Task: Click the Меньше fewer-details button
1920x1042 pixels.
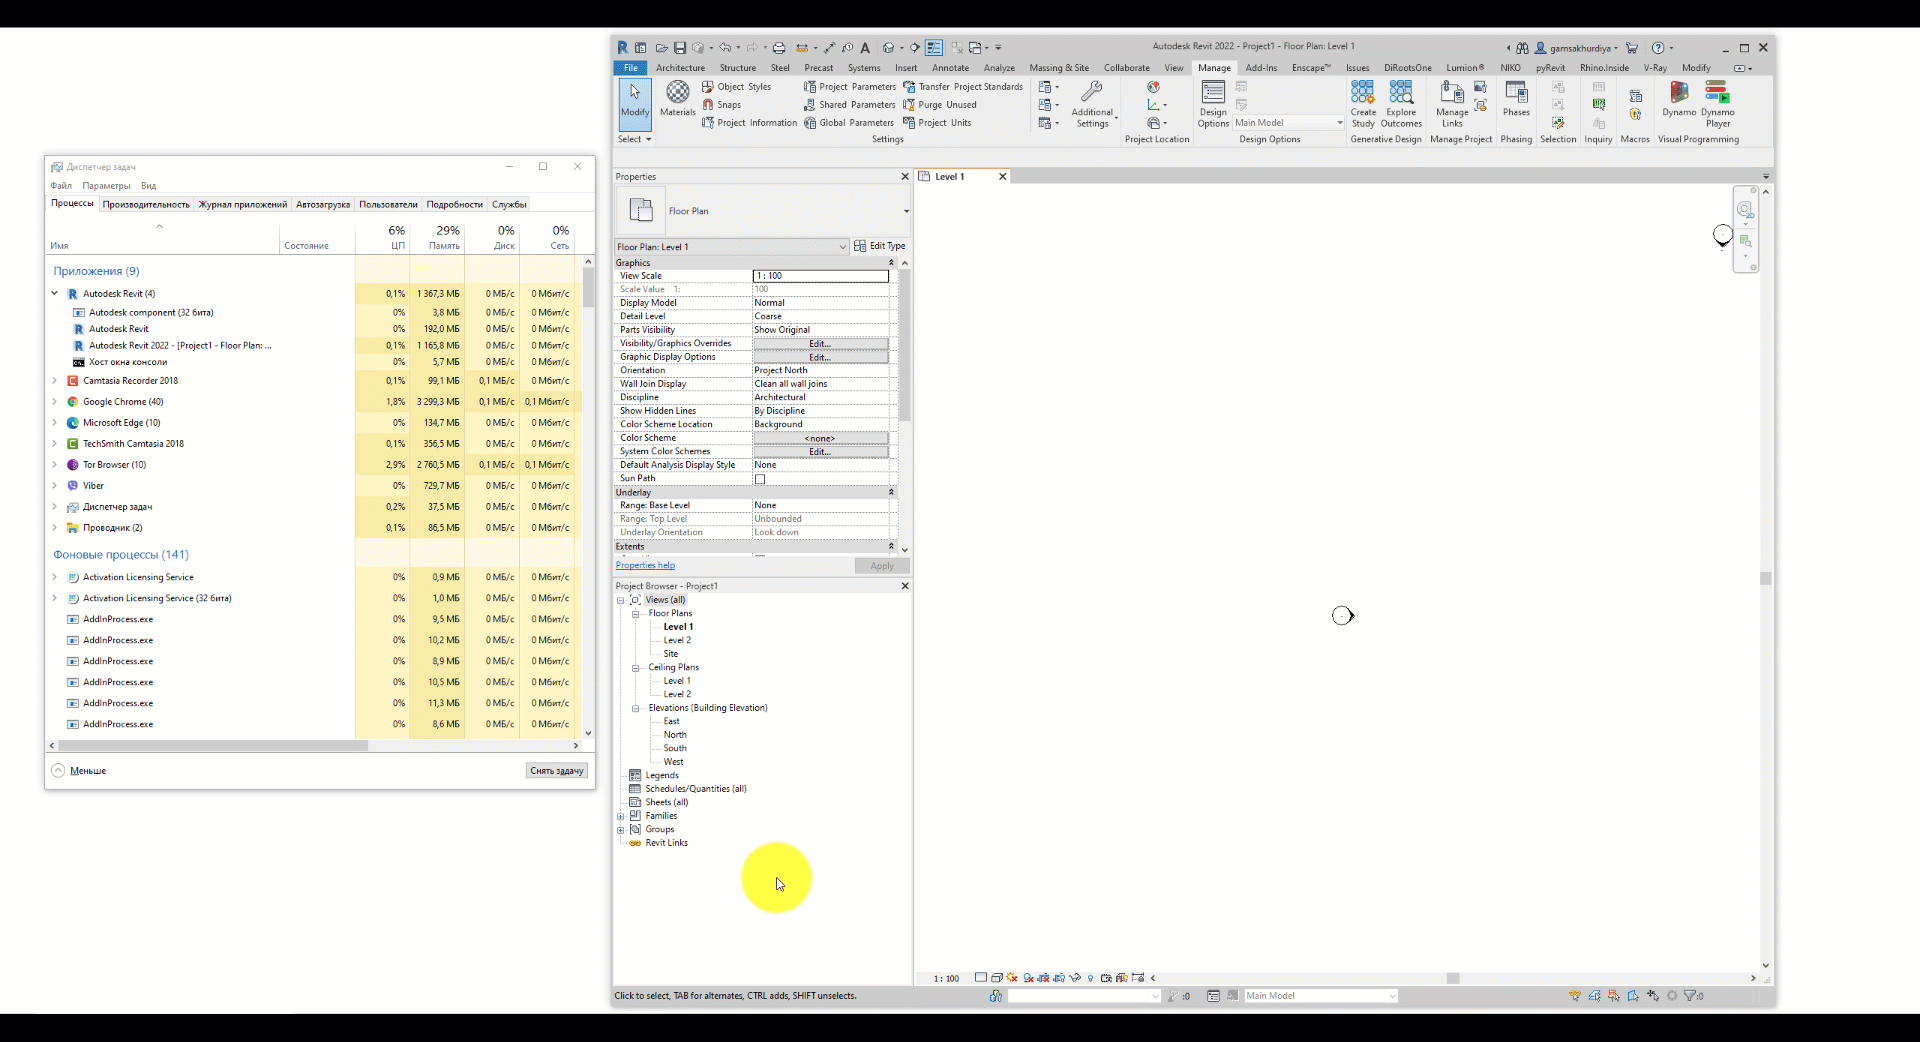Action: coord(79,771)
